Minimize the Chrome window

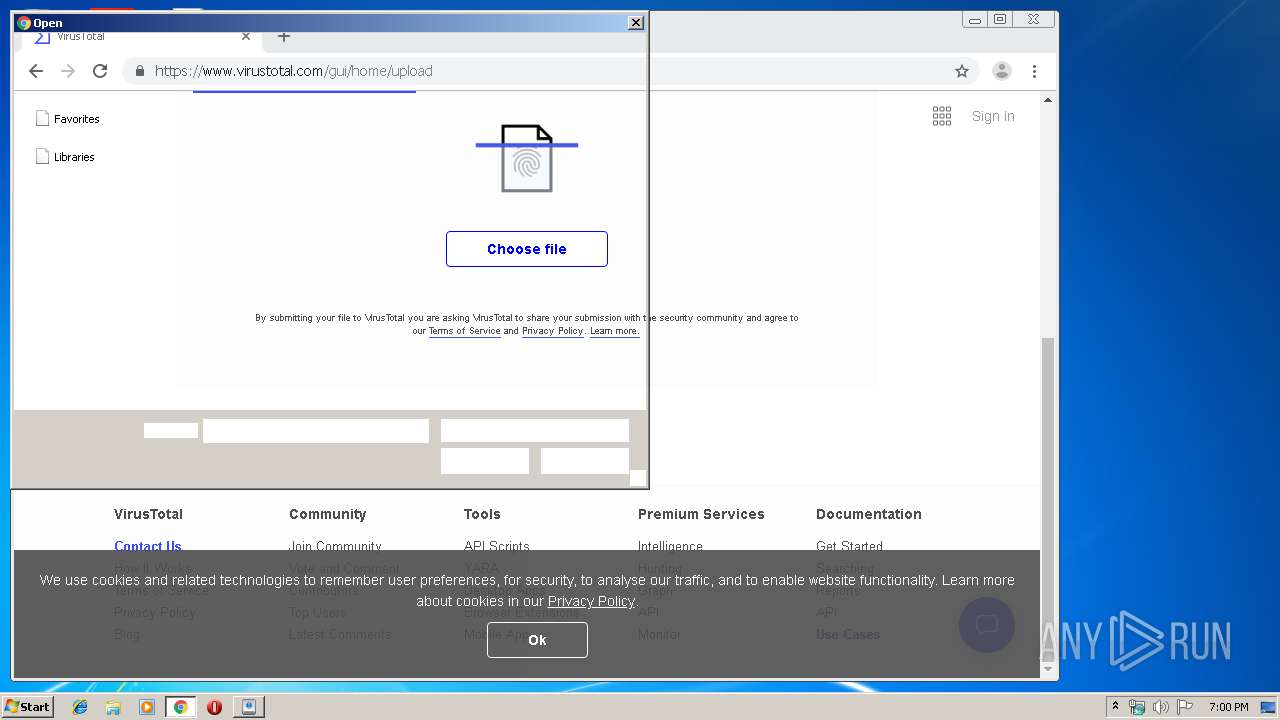pos(975,19)
